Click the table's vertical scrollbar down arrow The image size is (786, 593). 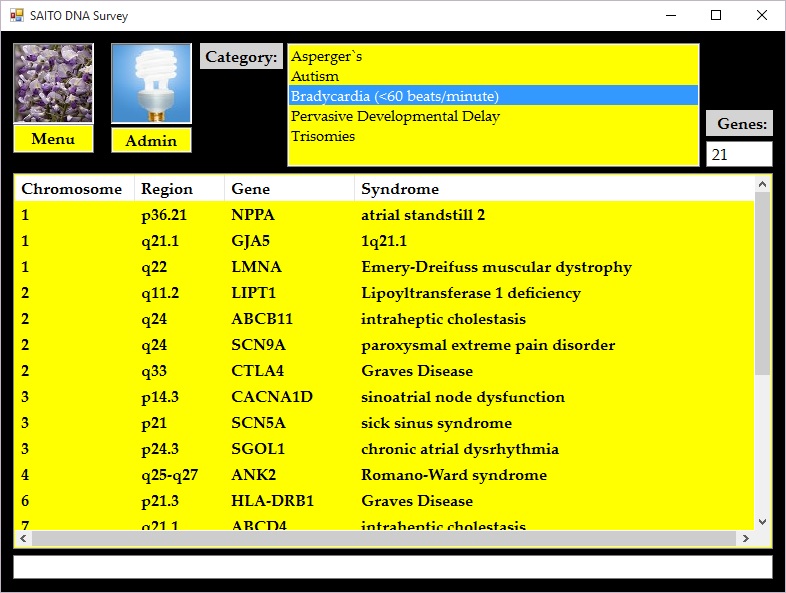click(762, 522)
